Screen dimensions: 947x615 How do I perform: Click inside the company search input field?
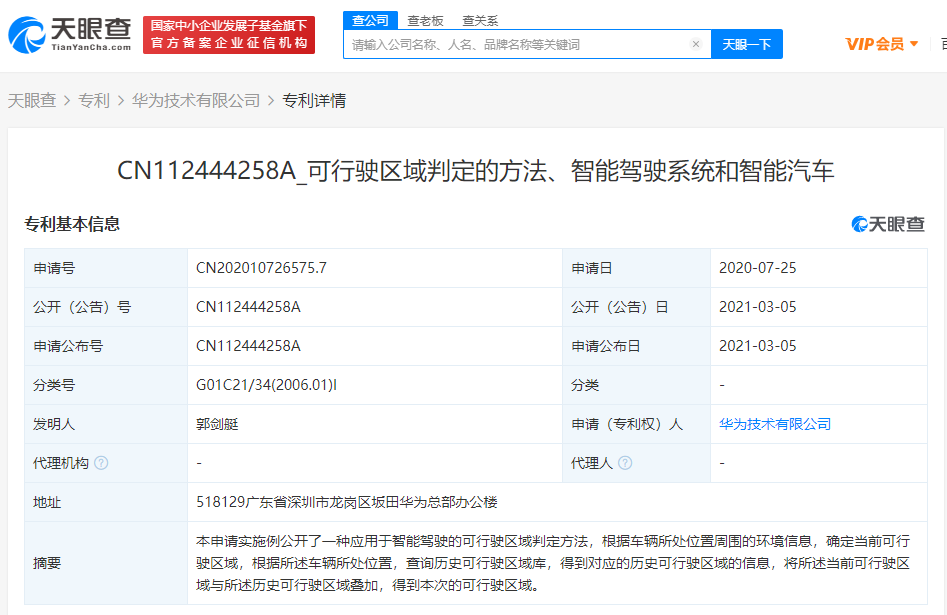coord(520,44)
